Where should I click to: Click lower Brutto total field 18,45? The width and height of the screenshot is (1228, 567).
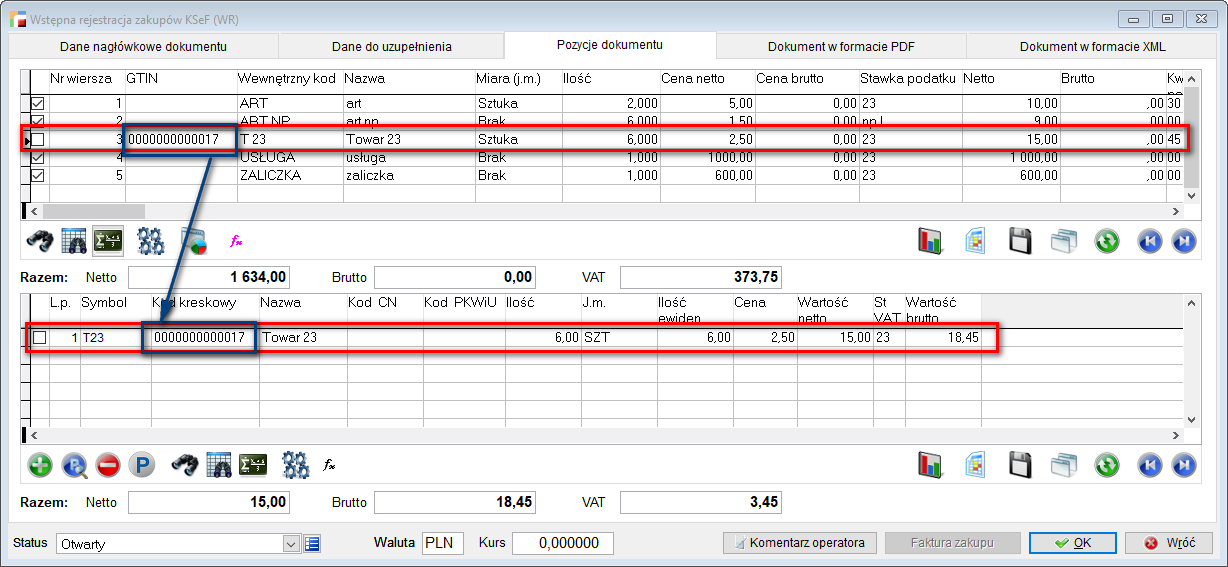point(454,501)
